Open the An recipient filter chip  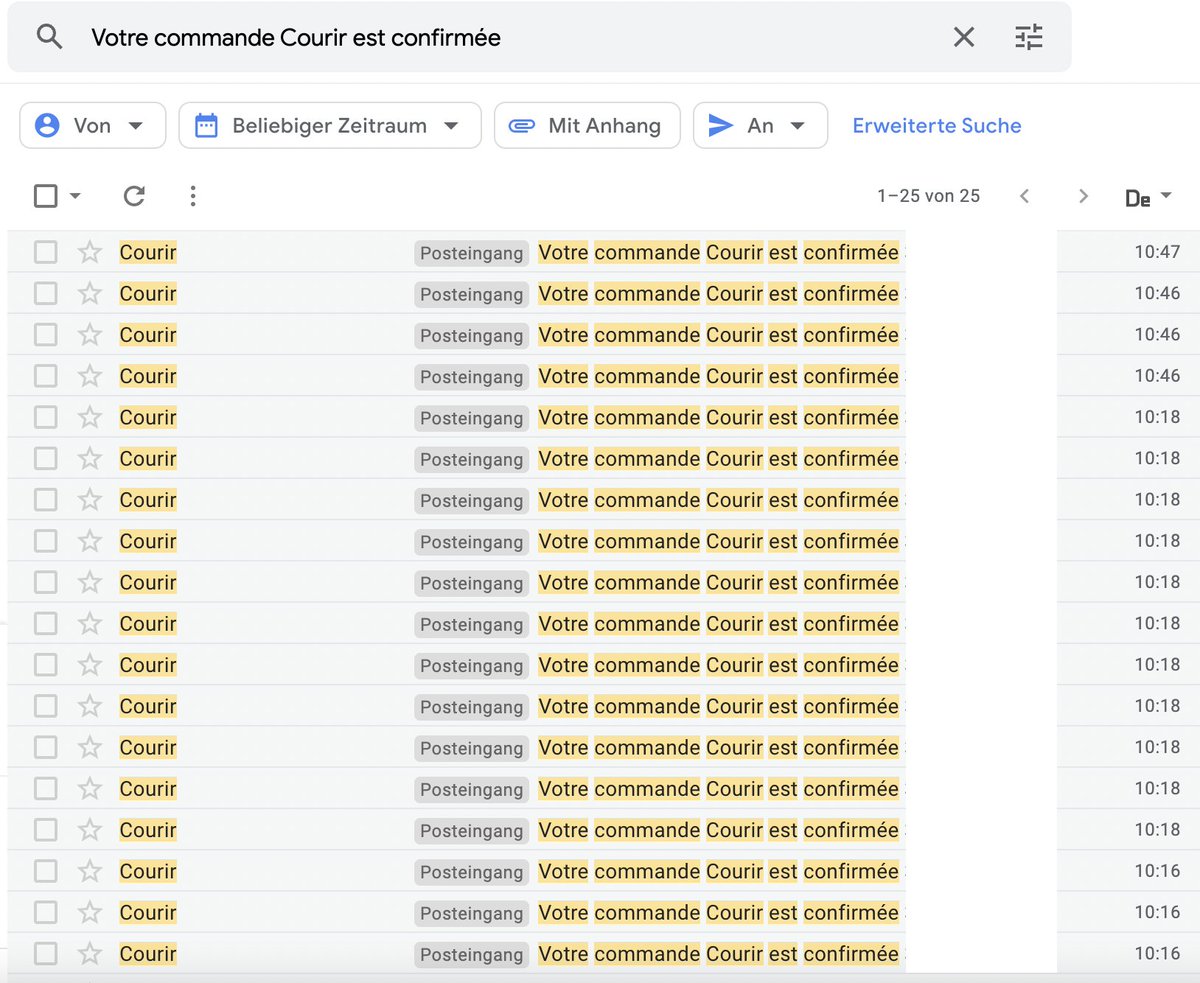760,126
